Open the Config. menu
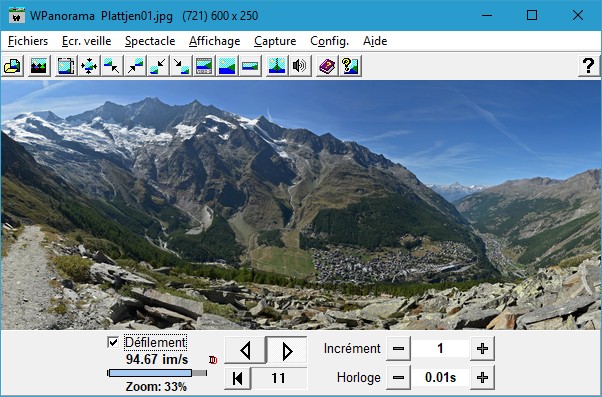The width and height of the screenshot is (602, 397). pos(329,41)
